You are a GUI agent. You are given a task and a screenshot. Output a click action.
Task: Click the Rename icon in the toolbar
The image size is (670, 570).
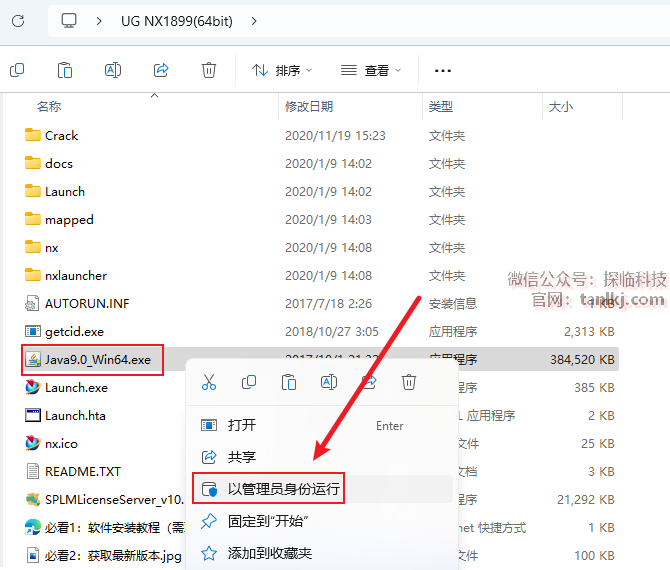[x=113, y=70]
